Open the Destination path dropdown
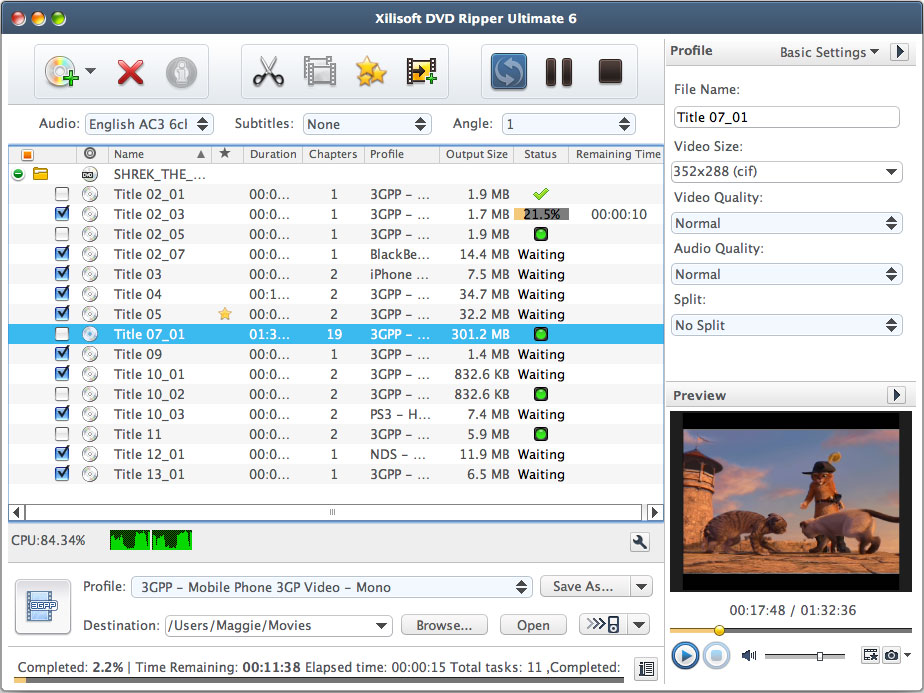924x693 pixels. (279, 625)
